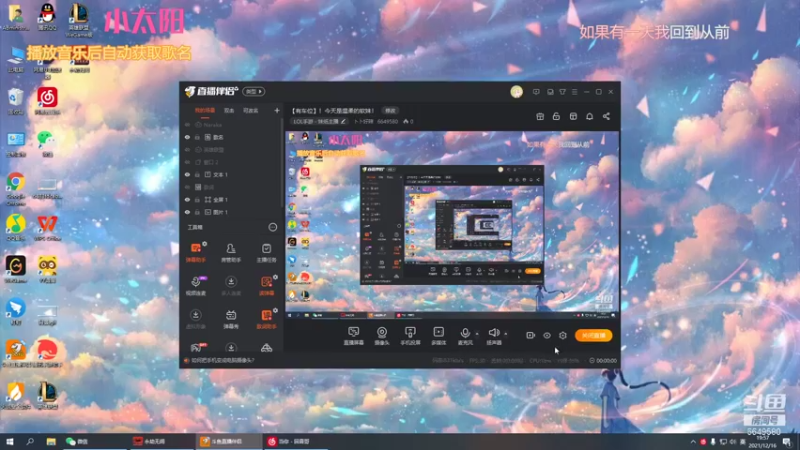Click the notification bell icon in the header
The image size is (800, 450).
tap(589, 116)
